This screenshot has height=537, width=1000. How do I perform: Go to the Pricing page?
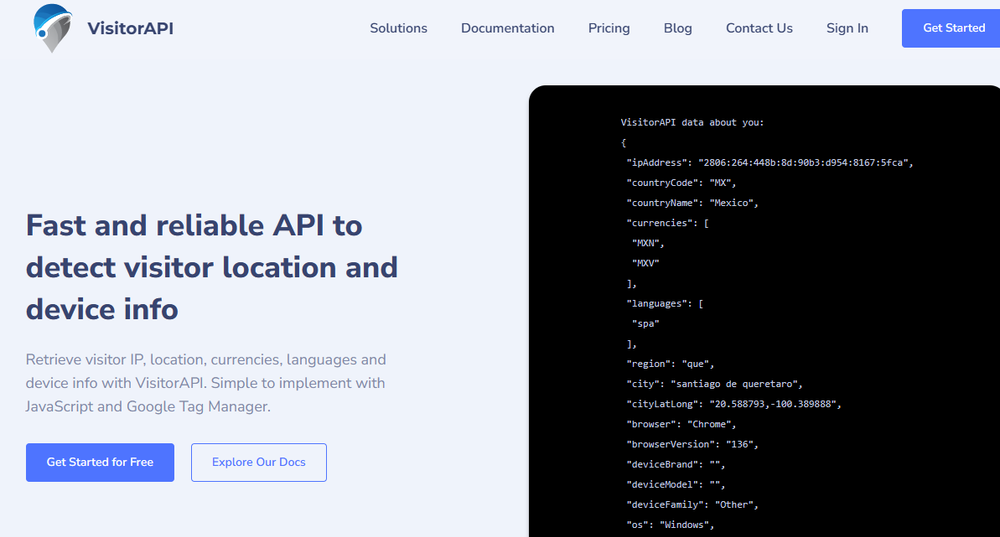tap(609, 29)
